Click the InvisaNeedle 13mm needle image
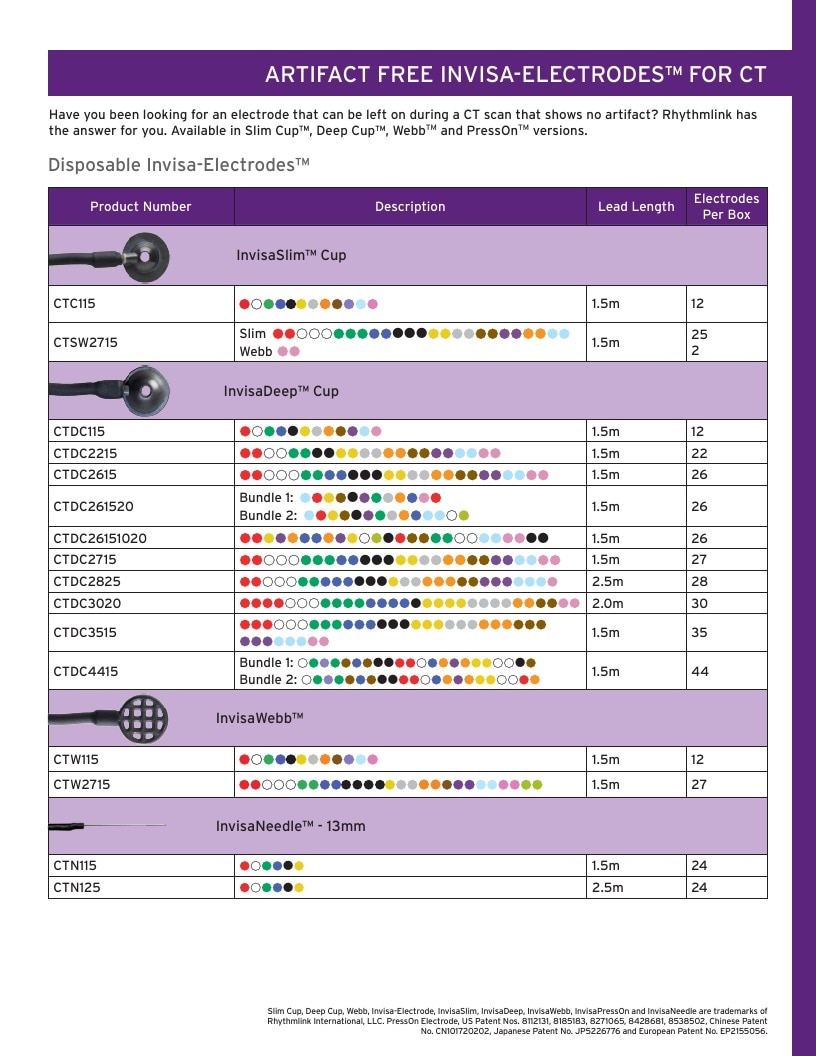This screenshot has width=816, height=1056. tap(108, 826)
